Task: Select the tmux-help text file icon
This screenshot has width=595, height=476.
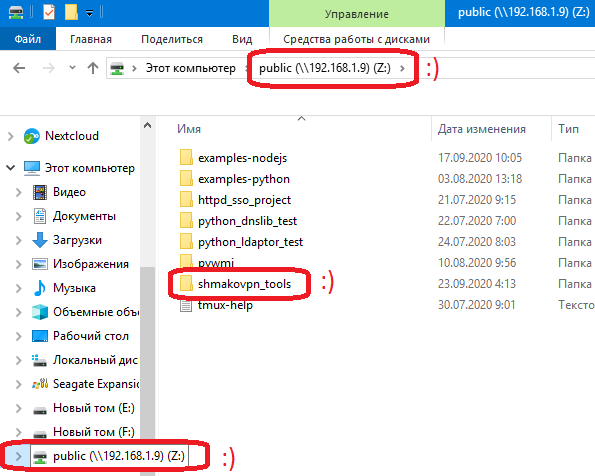Action: 186,305
